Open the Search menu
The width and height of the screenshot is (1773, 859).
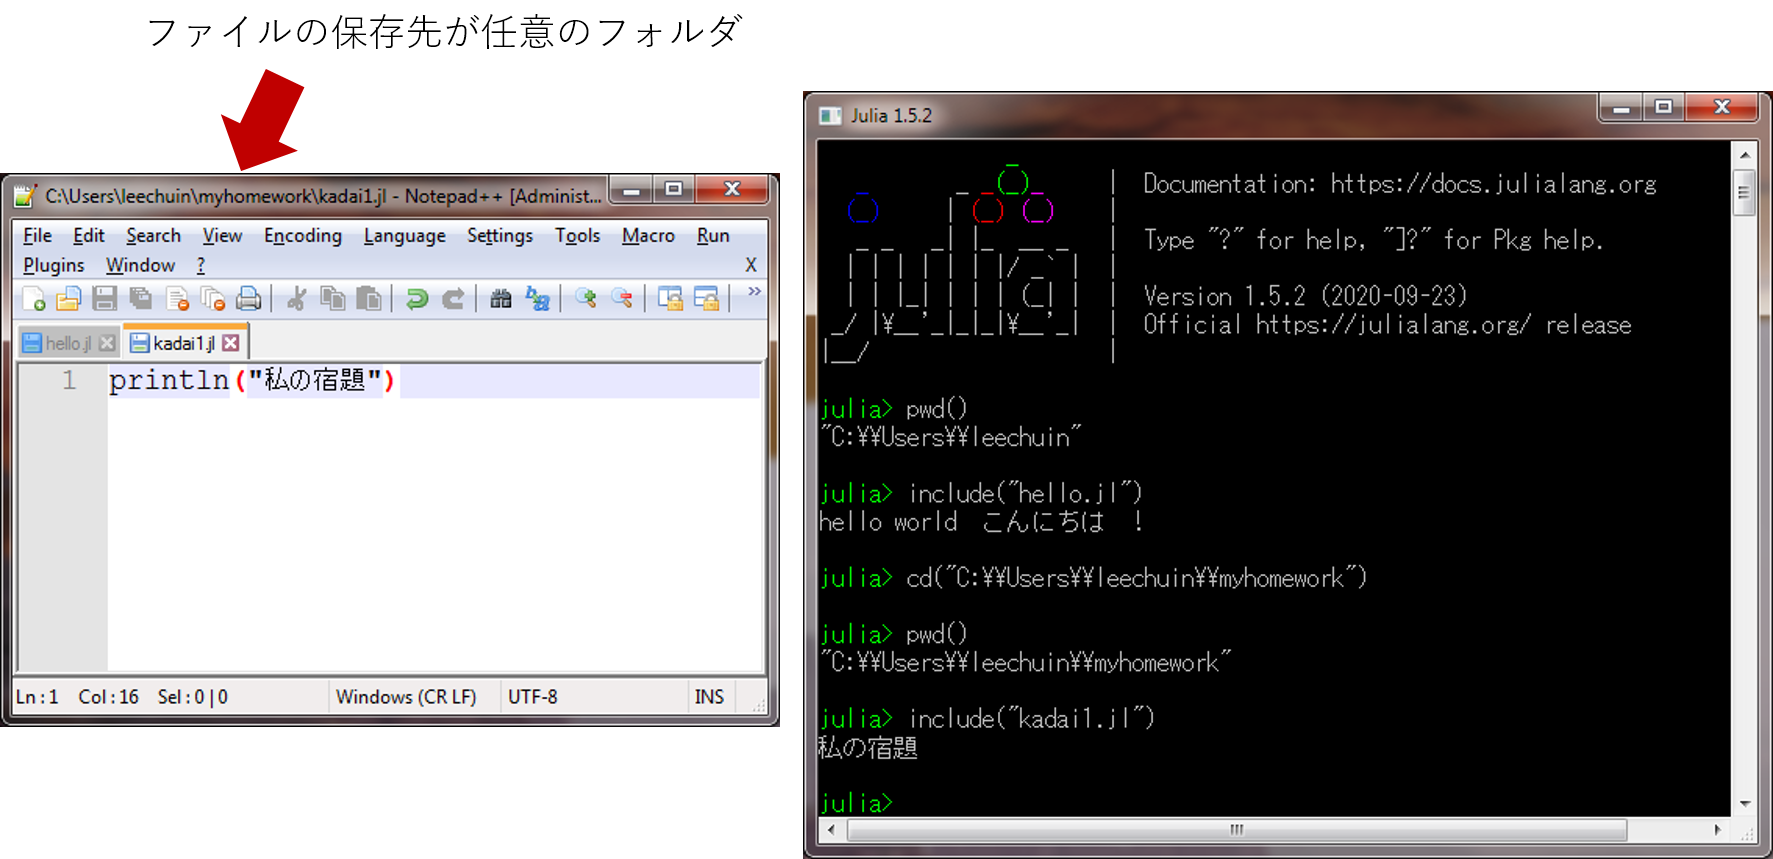[x=153, y=236]
